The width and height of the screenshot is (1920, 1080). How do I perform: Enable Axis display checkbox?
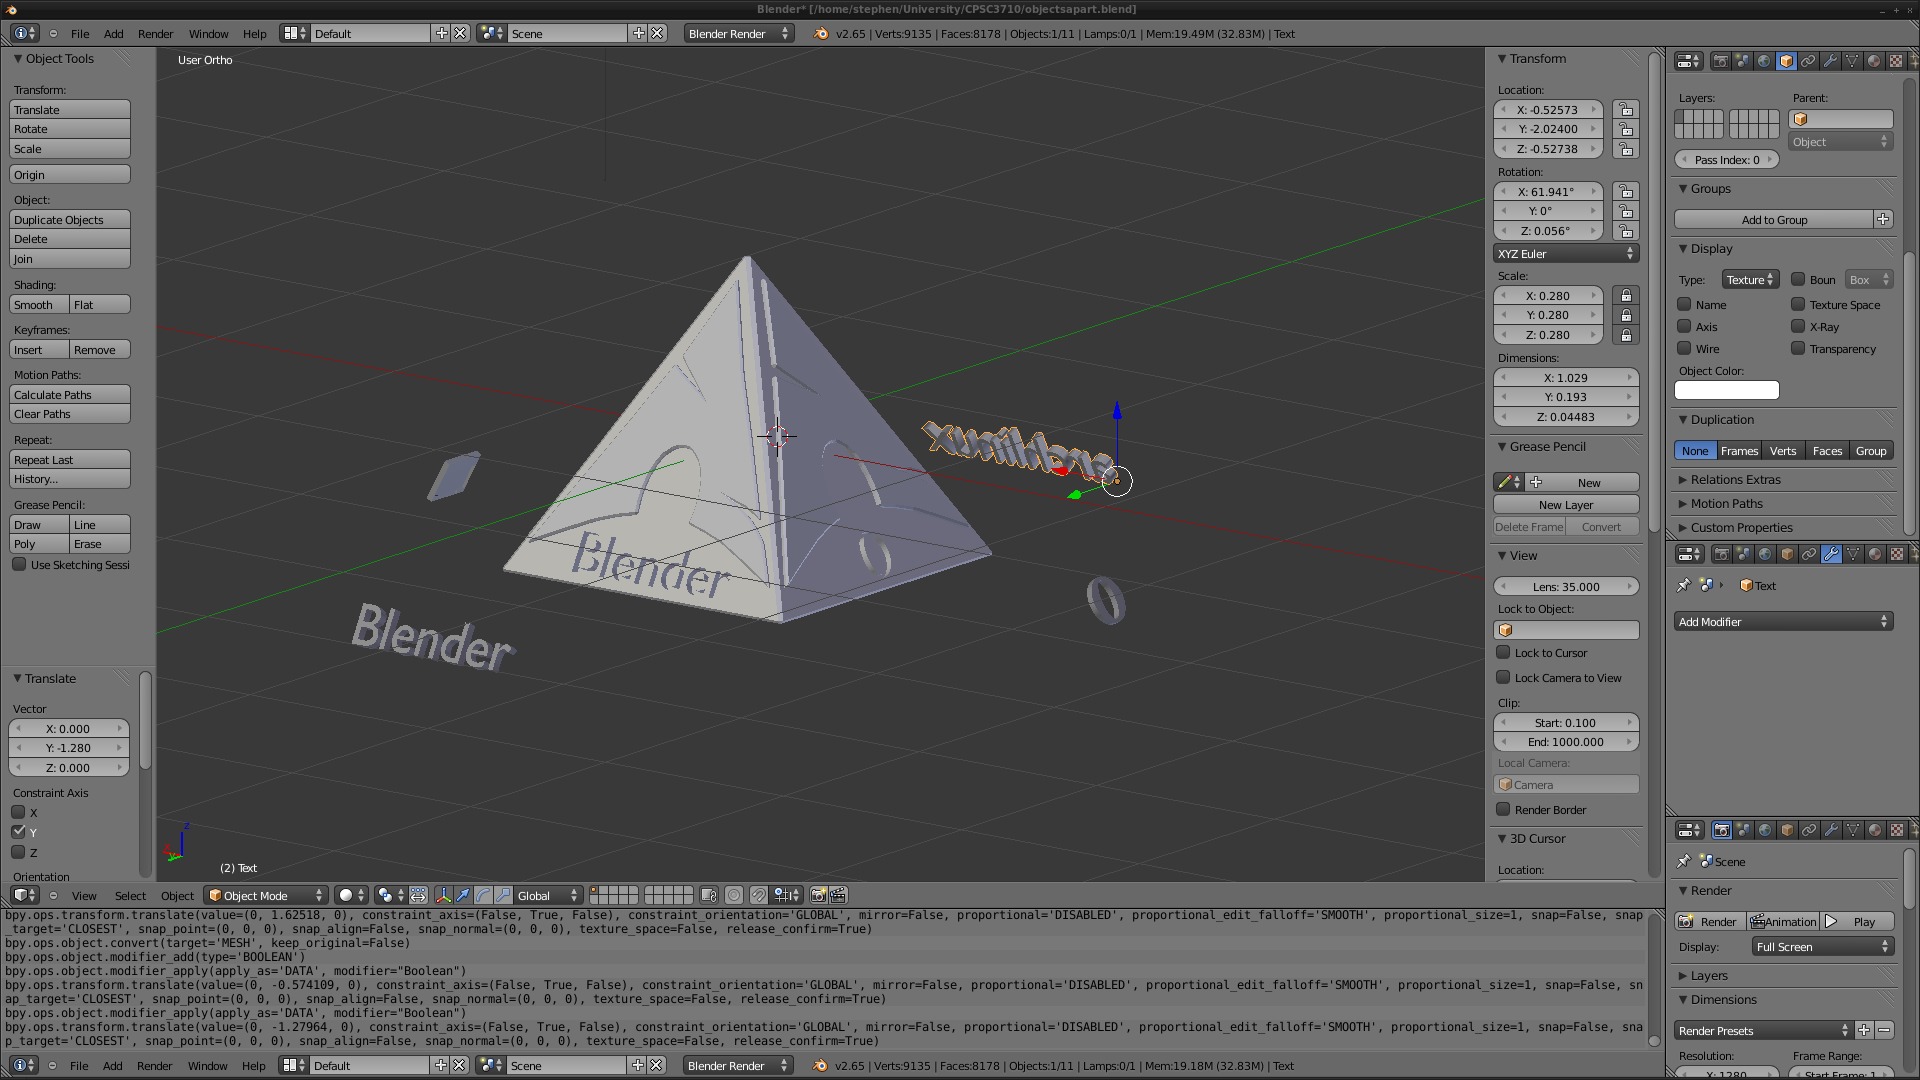point(1684,327)
